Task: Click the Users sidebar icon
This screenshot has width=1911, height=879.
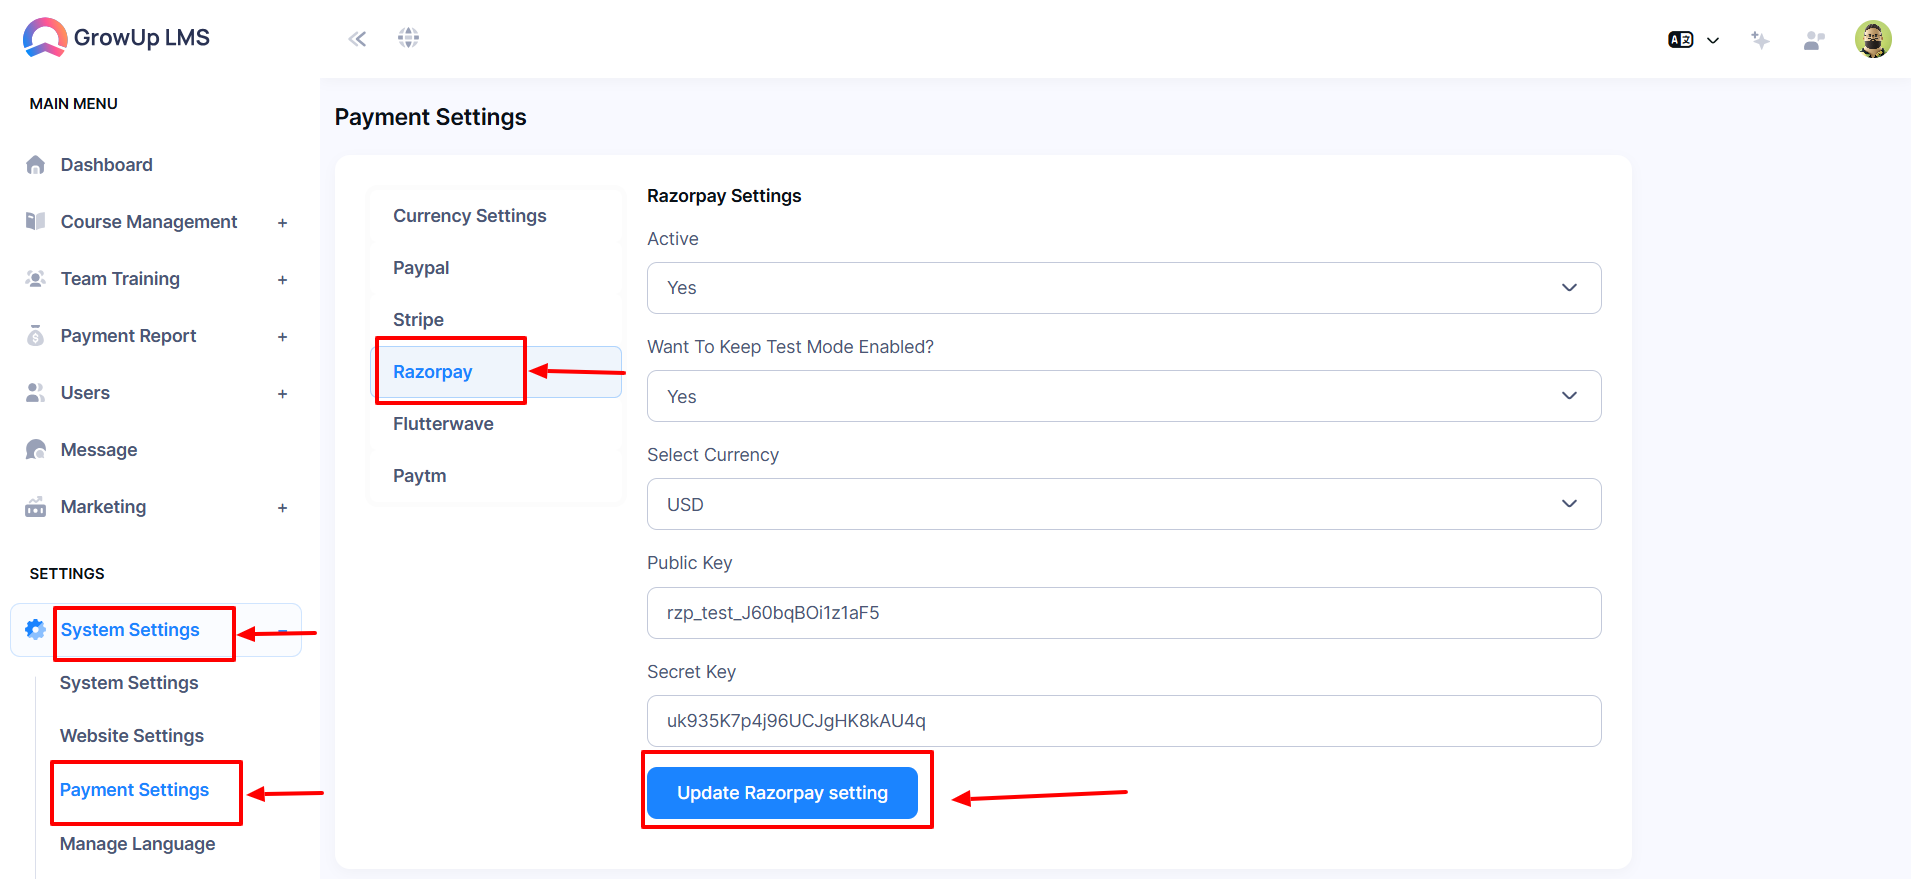Action: tap(36, 393)
